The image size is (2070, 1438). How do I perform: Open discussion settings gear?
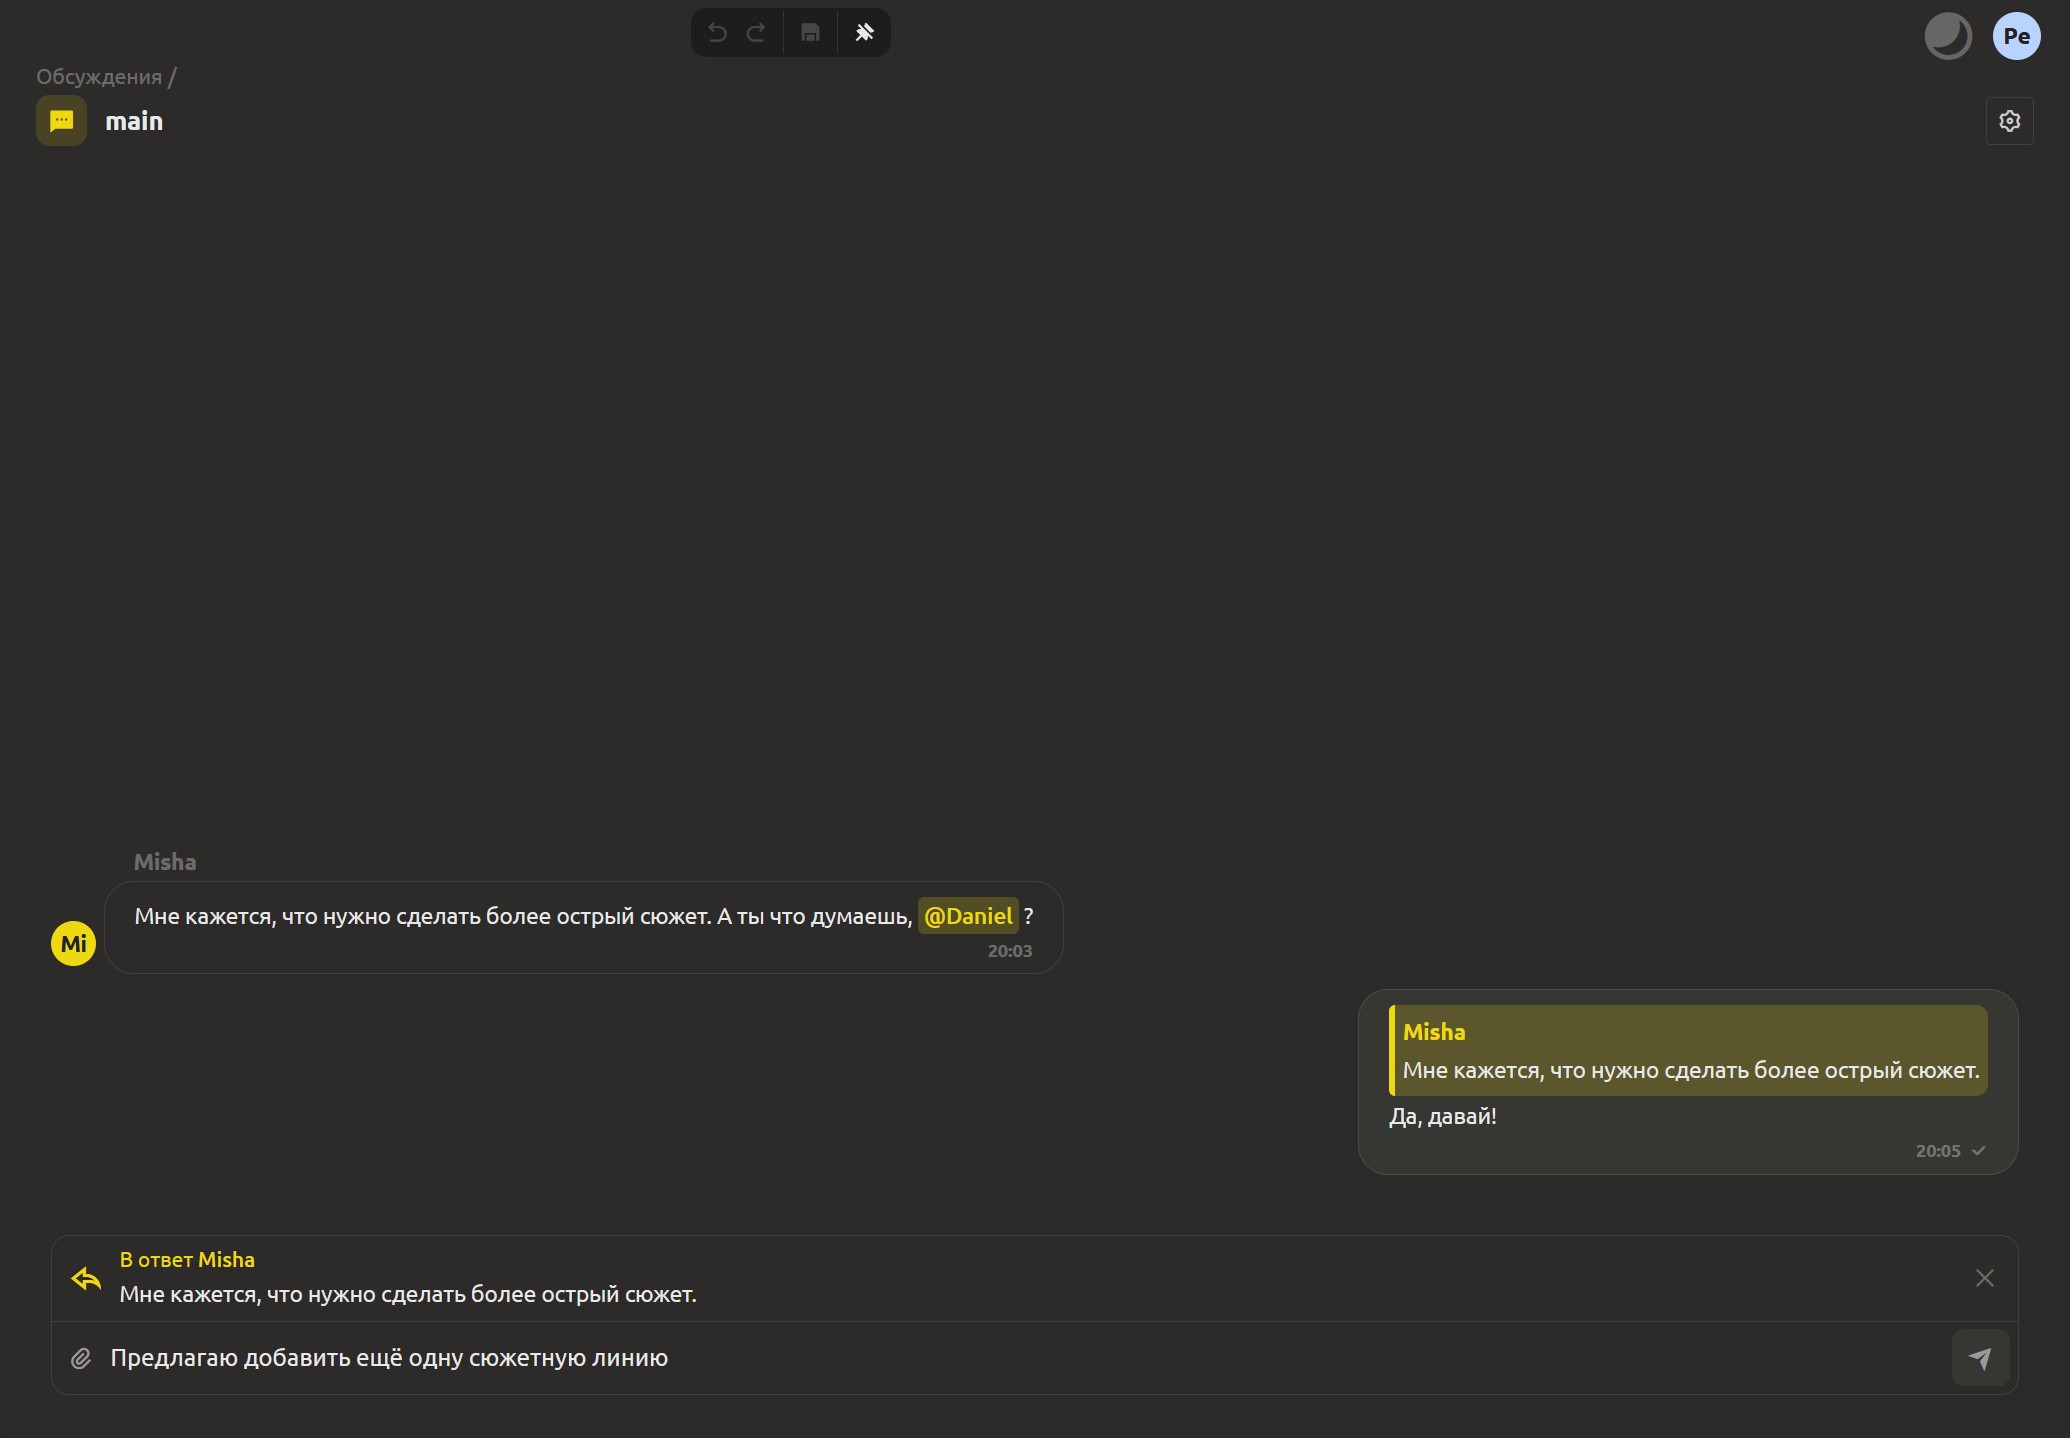[x=2009, y=121]
